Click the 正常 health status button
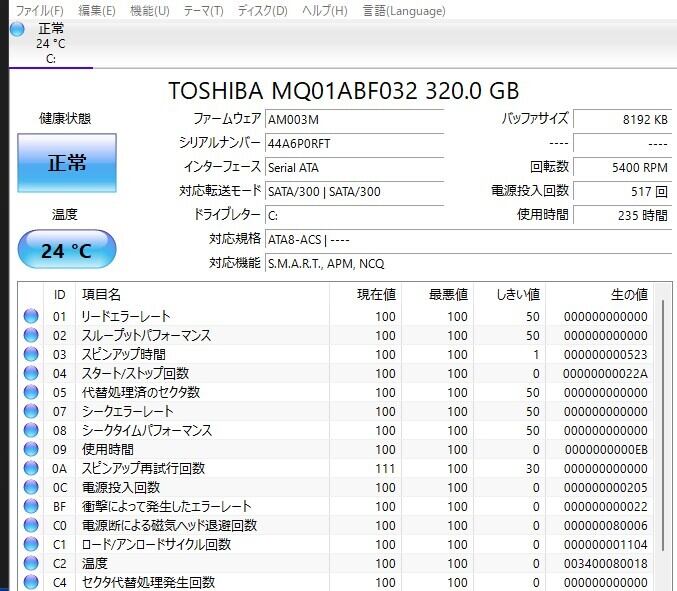 coord(67,163)
